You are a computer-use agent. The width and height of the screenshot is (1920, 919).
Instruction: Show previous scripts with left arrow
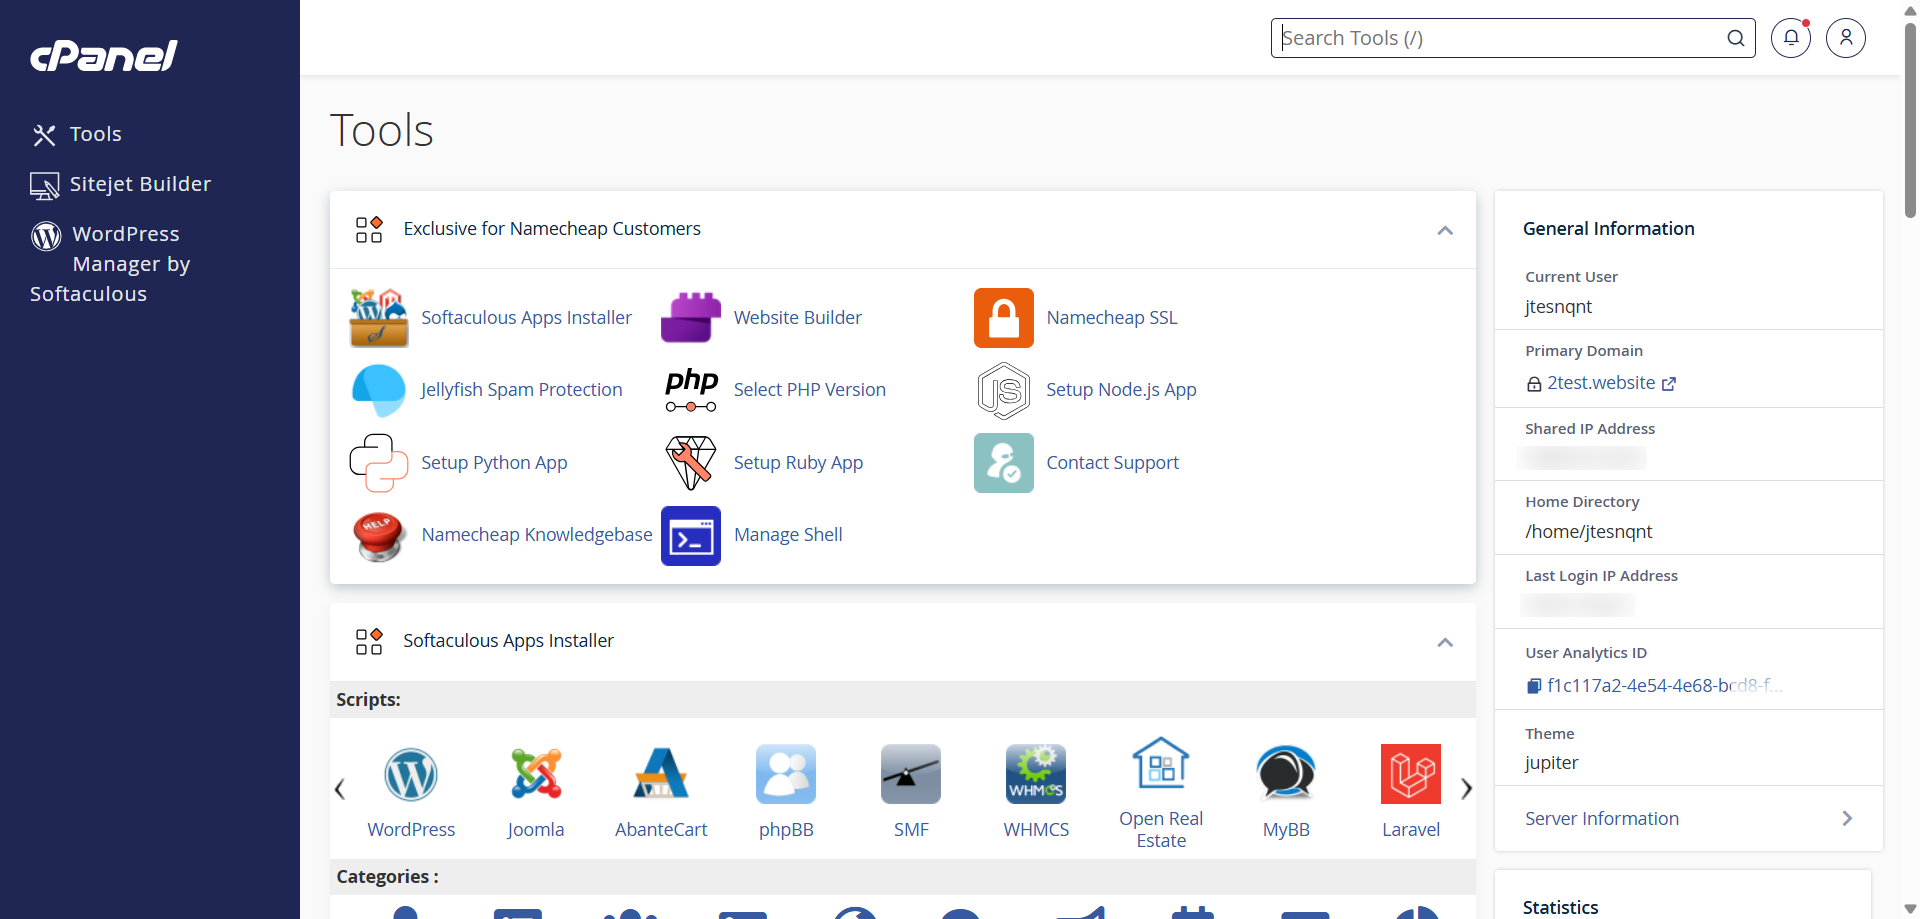pos(340,789)
